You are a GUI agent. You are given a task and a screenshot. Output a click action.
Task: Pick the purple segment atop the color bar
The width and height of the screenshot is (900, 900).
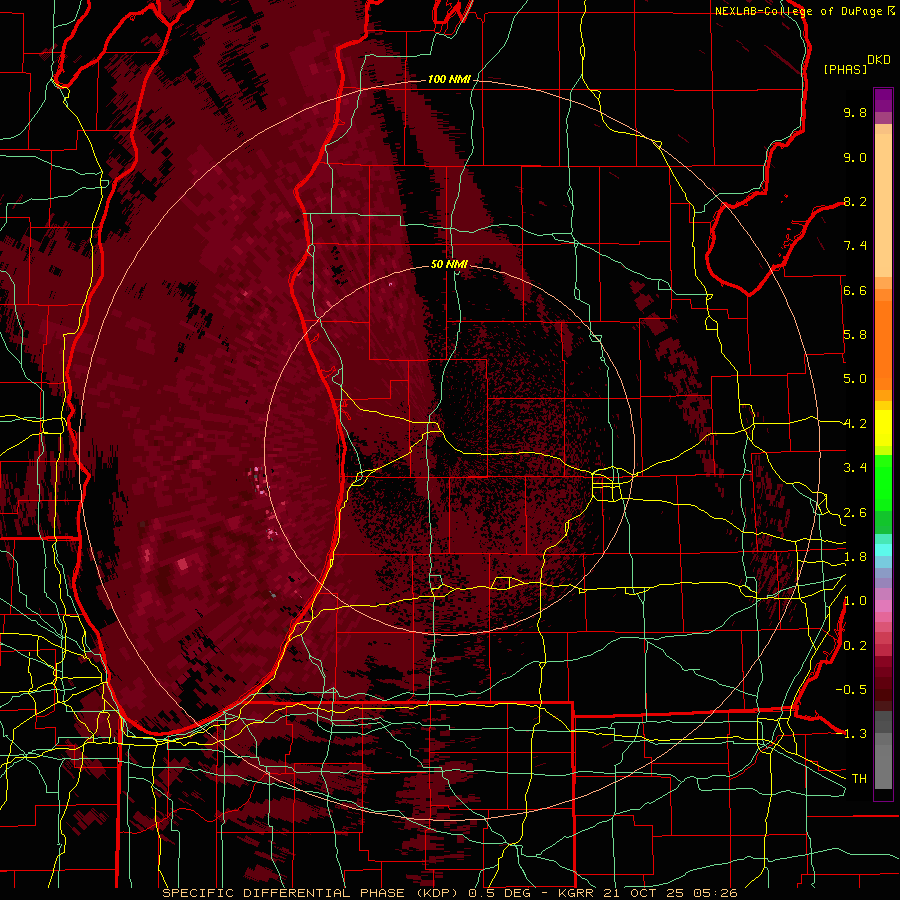(x=883, y=100)
